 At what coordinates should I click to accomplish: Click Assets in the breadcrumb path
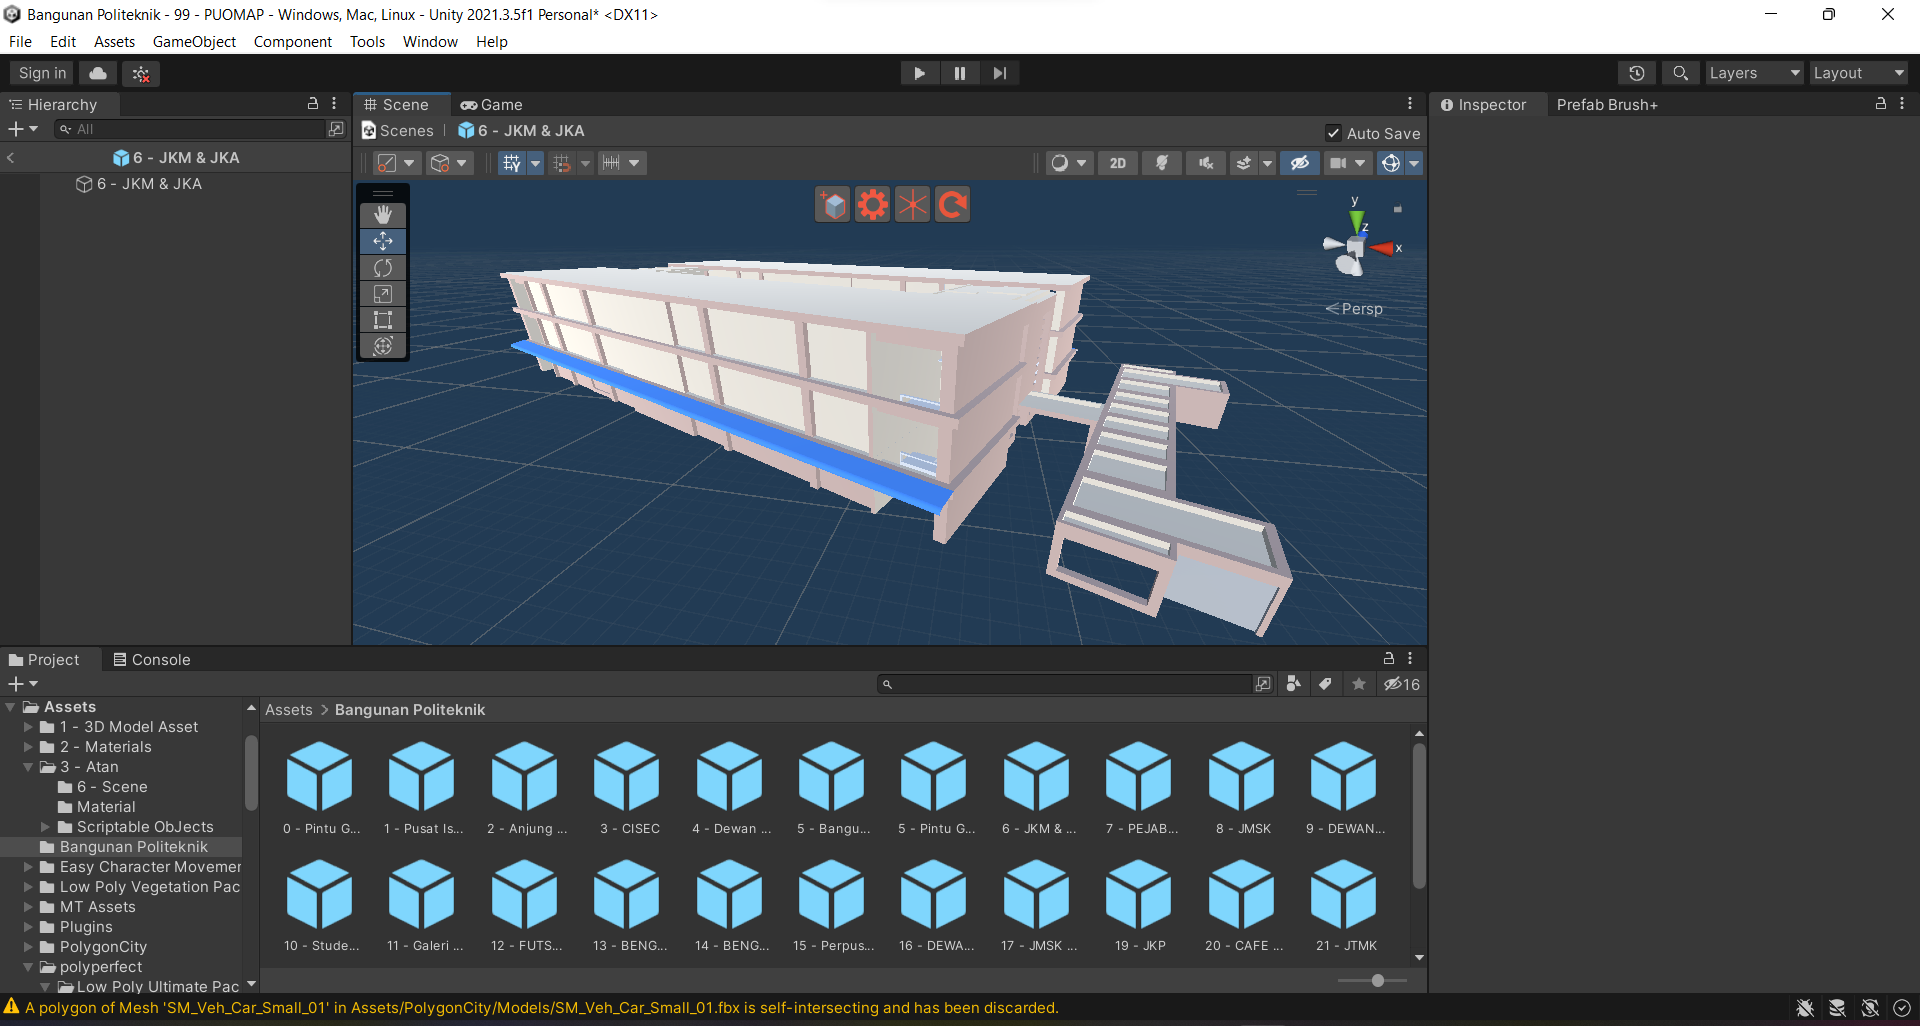(x=288, y=710)
